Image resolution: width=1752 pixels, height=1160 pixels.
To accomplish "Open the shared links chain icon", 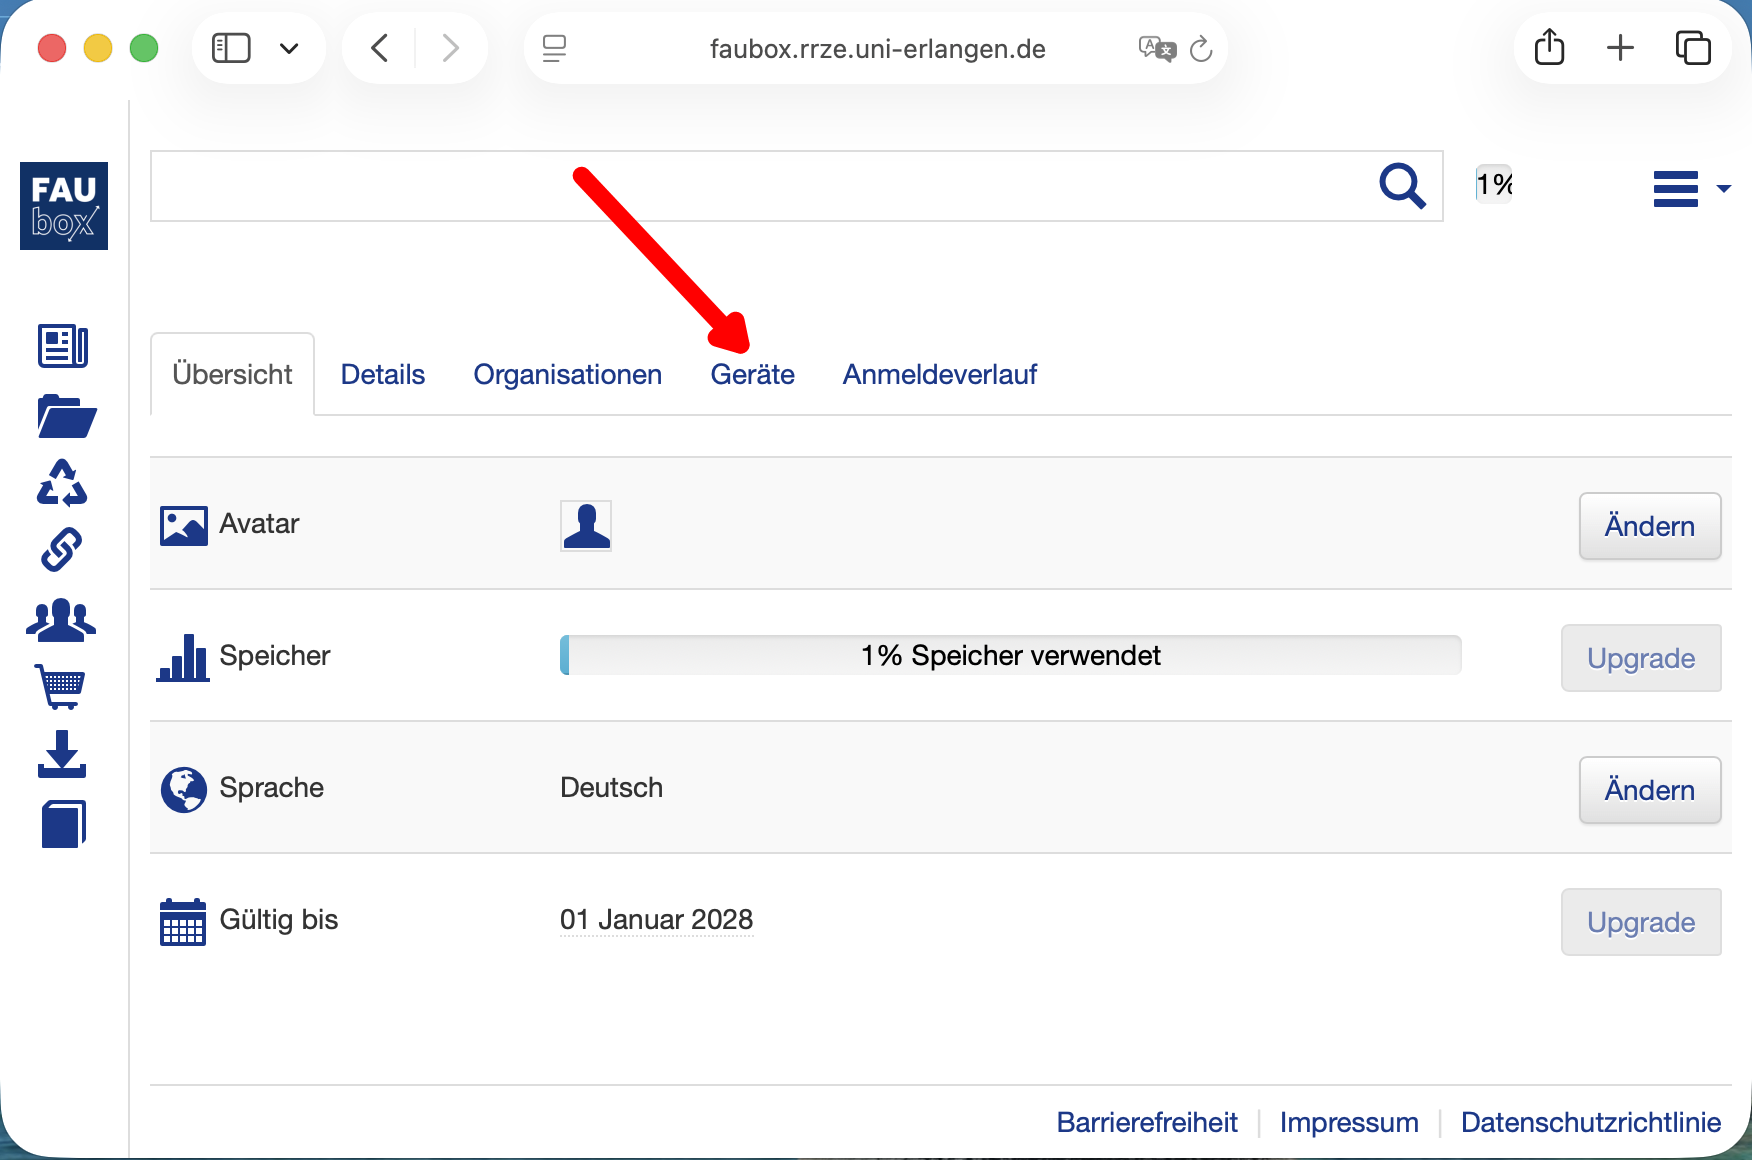I will tap(62, 550).
